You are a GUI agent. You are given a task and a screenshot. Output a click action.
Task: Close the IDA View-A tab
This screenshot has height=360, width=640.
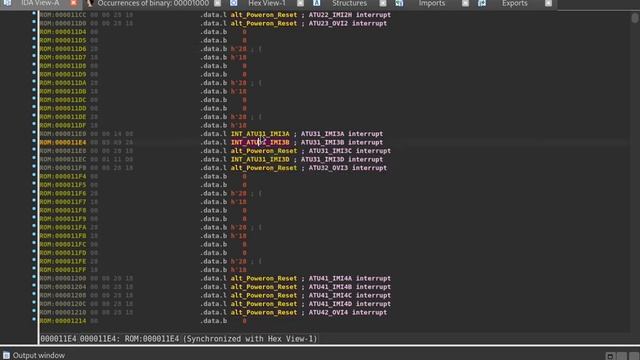[73, 3]
